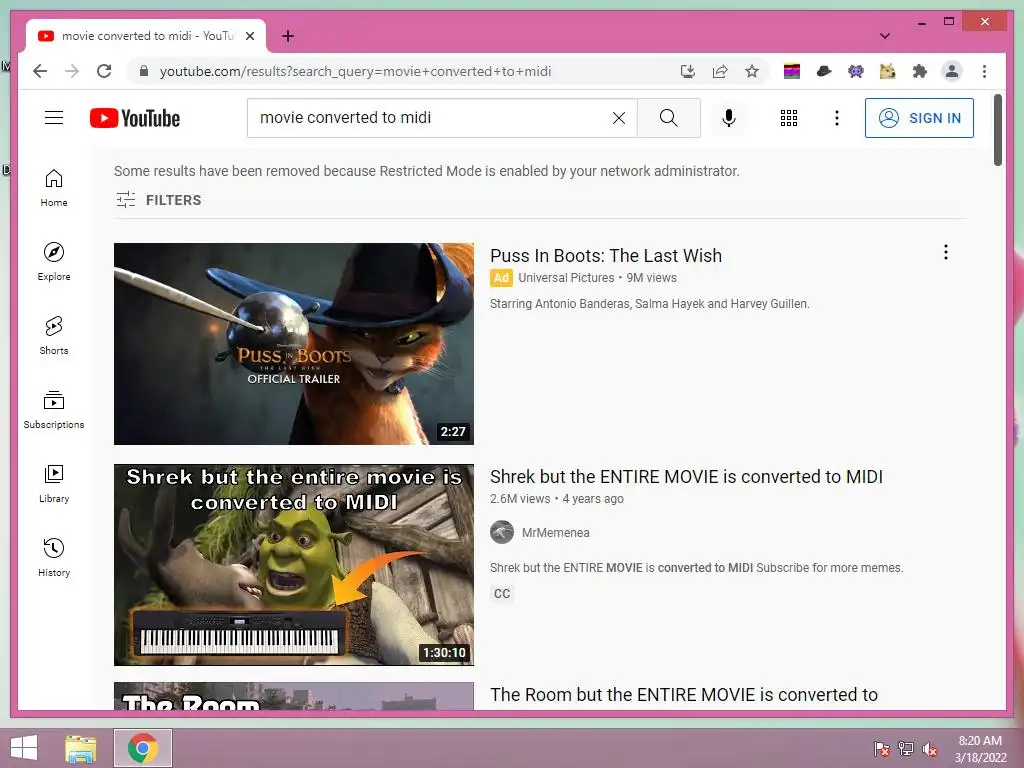The height and width of the screenshot is (768, 1024).
Task: Click 'The Room but the ENTIRE MOVIE' title
Action: click(684, 695)
